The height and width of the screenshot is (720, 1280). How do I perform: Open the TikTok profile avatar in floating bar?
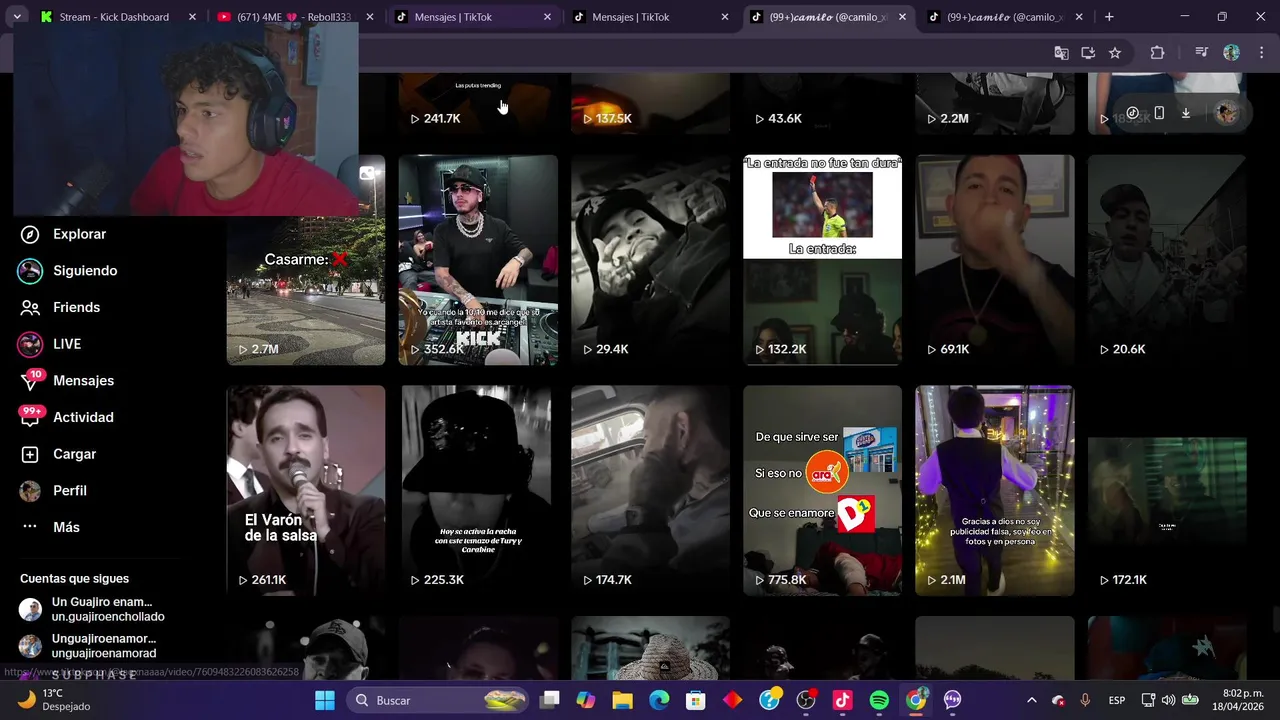(1226, 113)
